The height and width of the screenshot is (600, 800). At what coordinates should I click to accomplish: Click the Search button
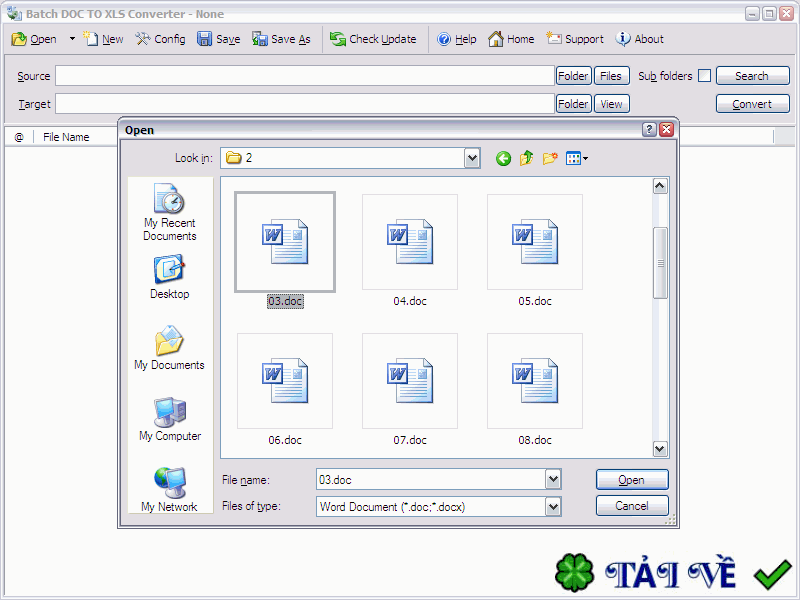point(753,76)
